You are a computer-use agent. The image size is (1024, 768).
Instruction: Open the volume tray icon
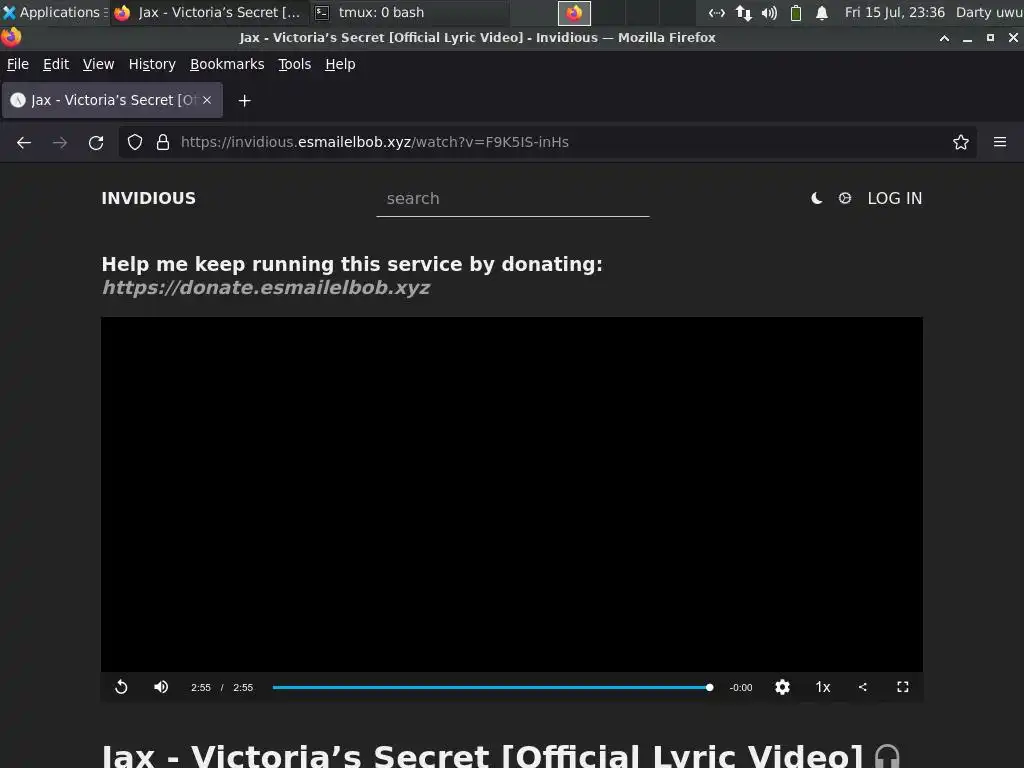[x=769, y=12]
